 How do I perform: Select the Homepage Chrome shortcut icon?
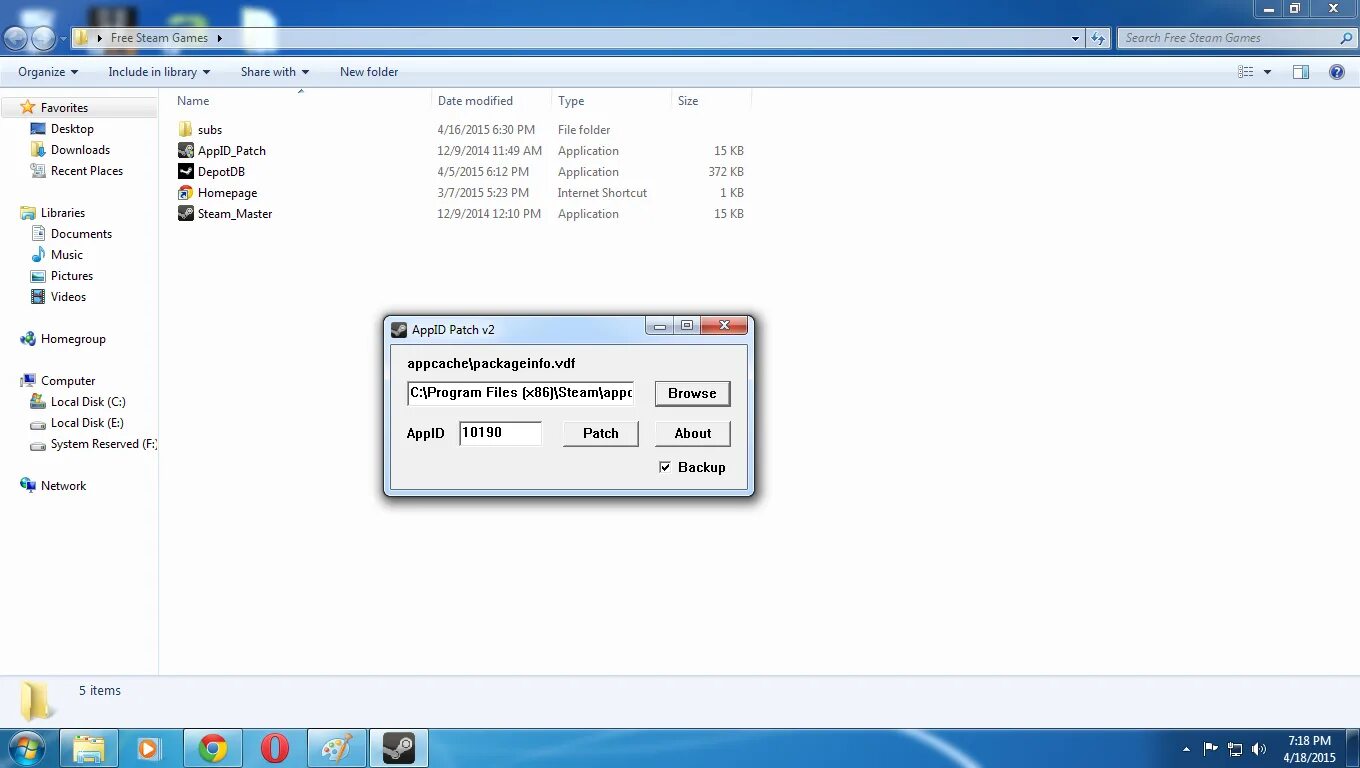click(186, 193)
